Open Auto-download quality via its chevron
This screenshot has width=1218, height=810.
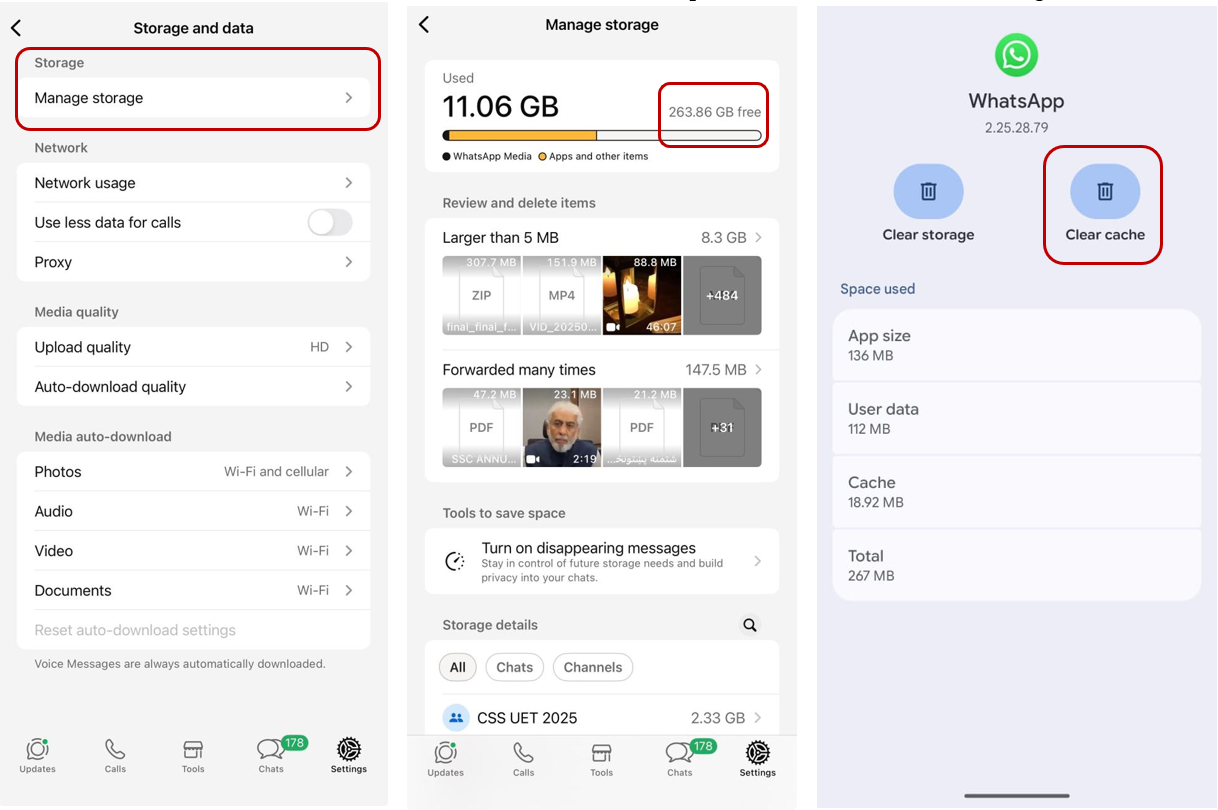[349, 386]
